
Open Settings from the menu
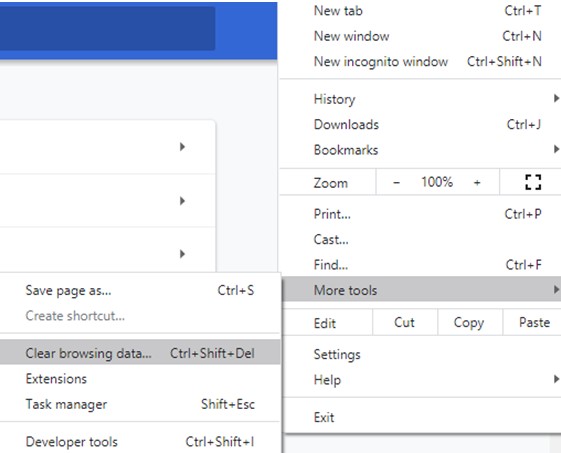click(422, 354)
